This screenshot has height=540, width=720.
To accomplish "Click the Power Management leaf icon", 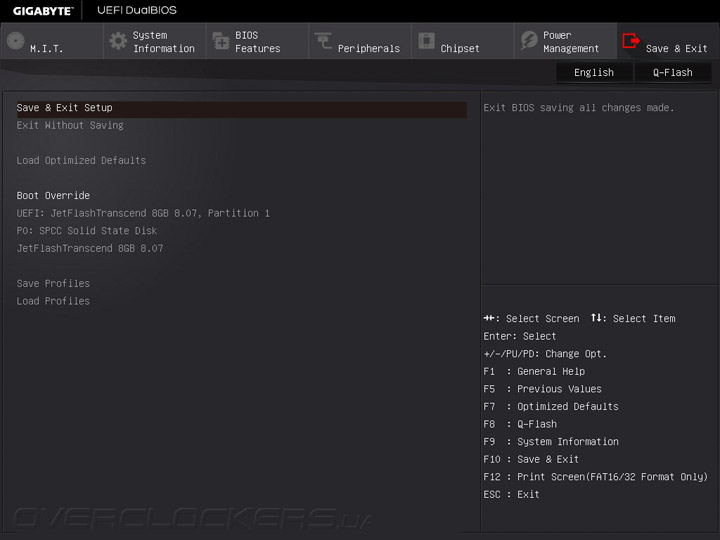I will point(529,42).
